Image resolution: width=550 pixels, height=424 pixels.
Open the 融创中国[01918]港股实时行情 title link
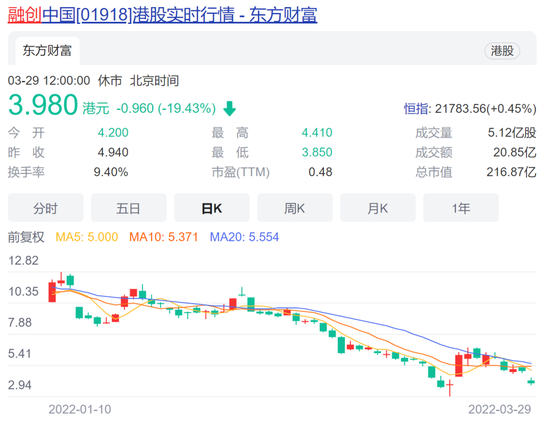click(162, 15)
